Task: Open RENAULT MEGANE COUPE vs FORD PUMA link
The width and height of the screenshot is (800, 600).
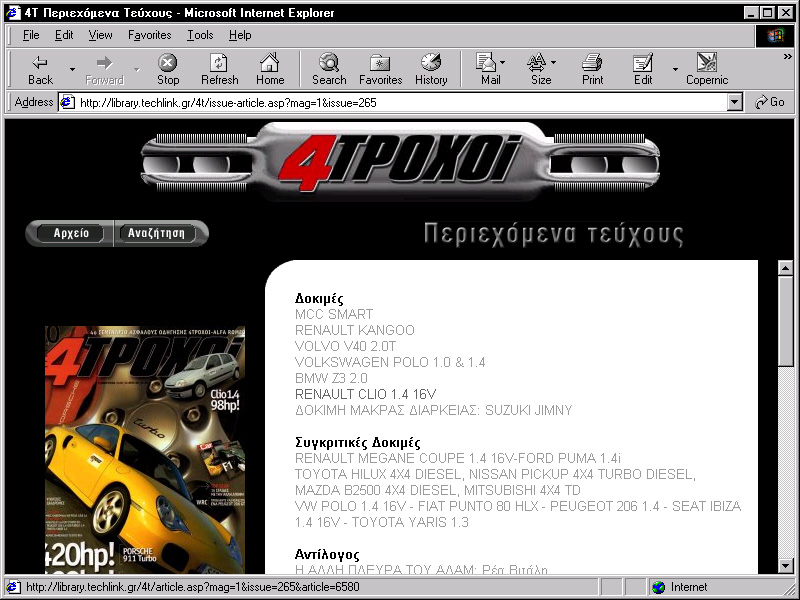Action: pyautogui.click(x=458, y=458)
